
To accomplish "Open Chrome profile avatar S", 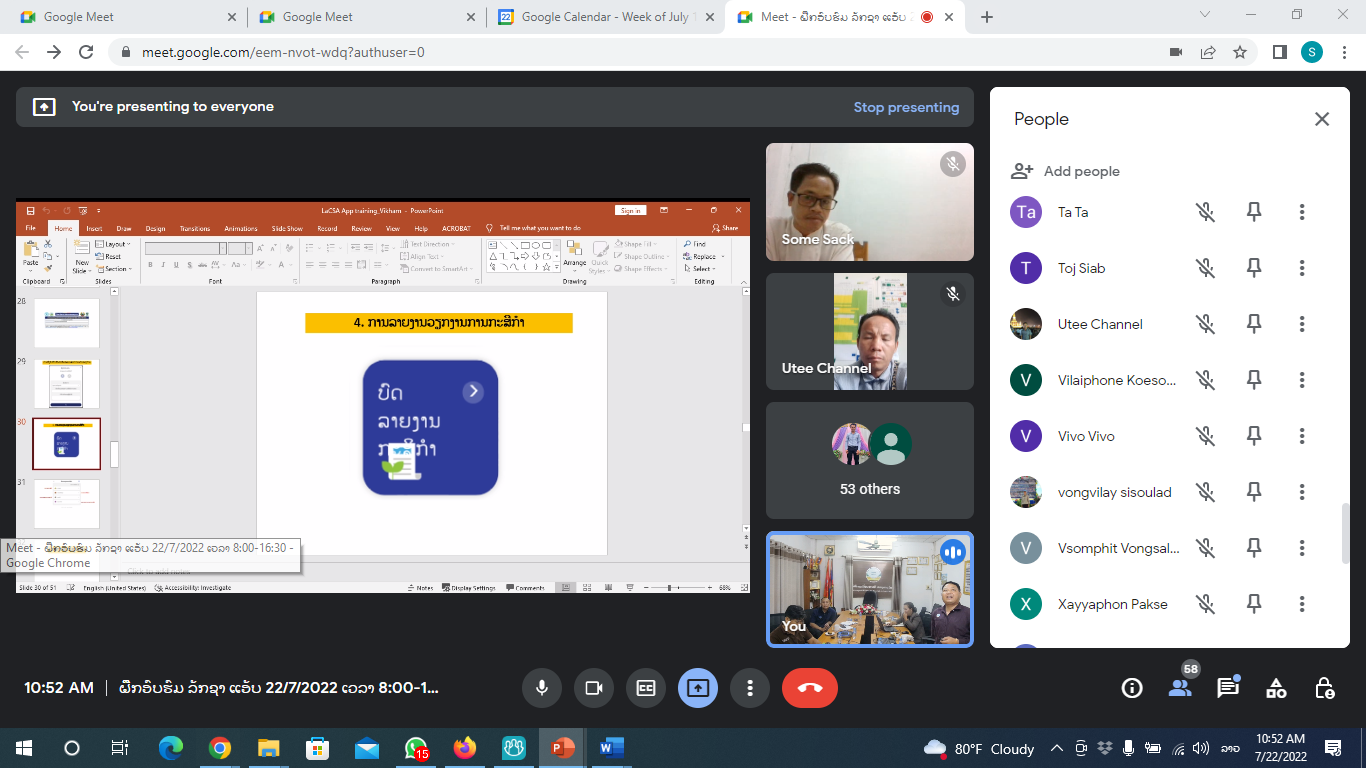I will click(x=1312, y=52).
